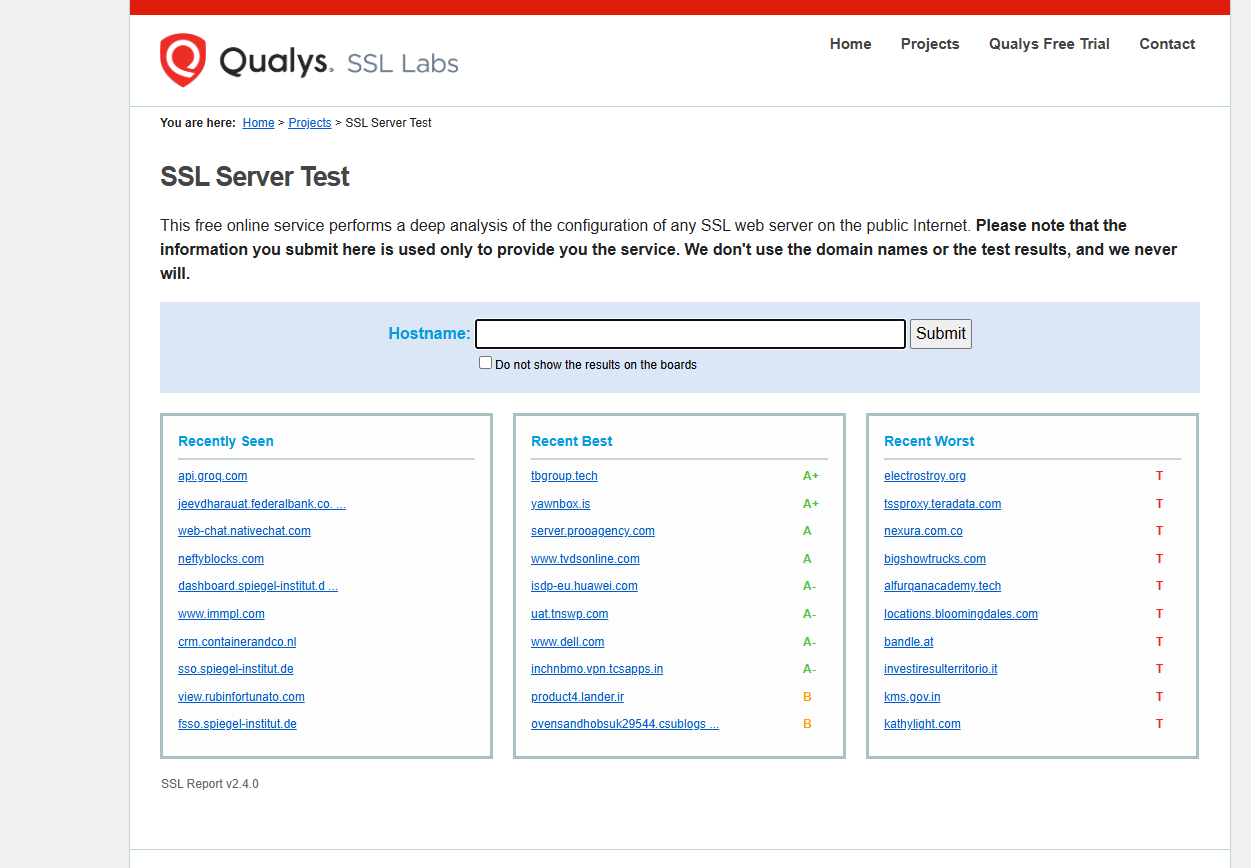Viewport: 1251px width, 868px height.
Task: Click Projects in the breadcrumb trail
Action: (309, 122)
